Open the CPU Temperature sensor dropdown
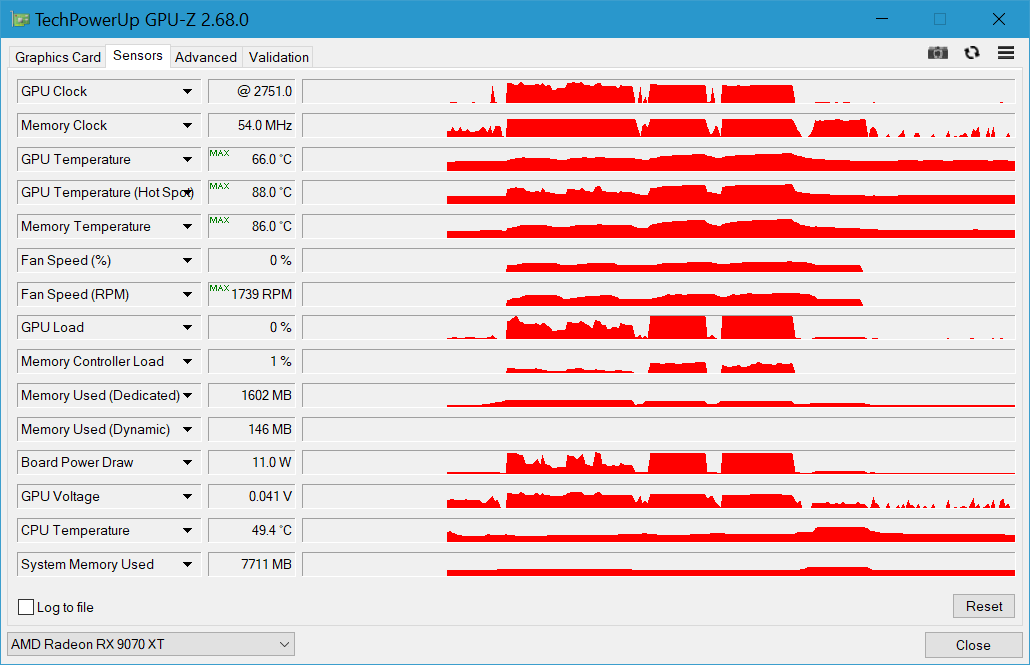1030x665 pixels. point(187,531)
